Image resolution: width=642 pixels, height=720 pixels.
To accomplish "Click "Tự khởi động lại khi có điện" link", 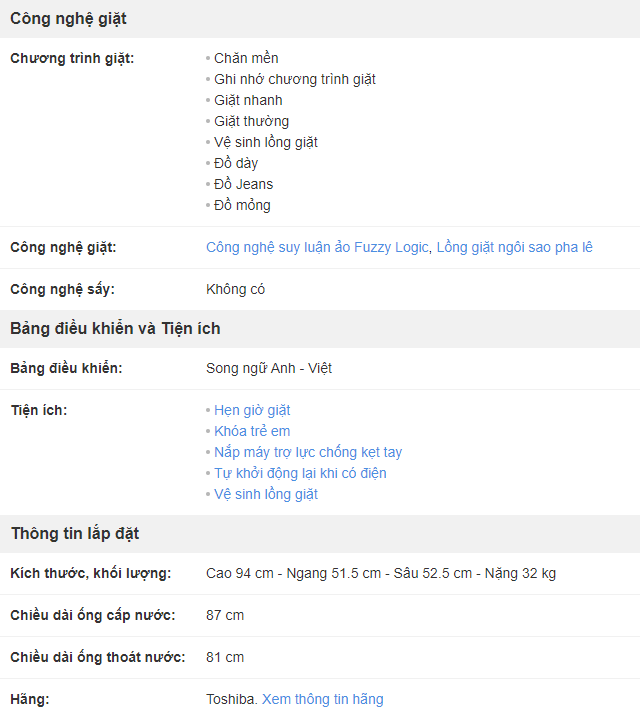I will click(x=300, y=473).
